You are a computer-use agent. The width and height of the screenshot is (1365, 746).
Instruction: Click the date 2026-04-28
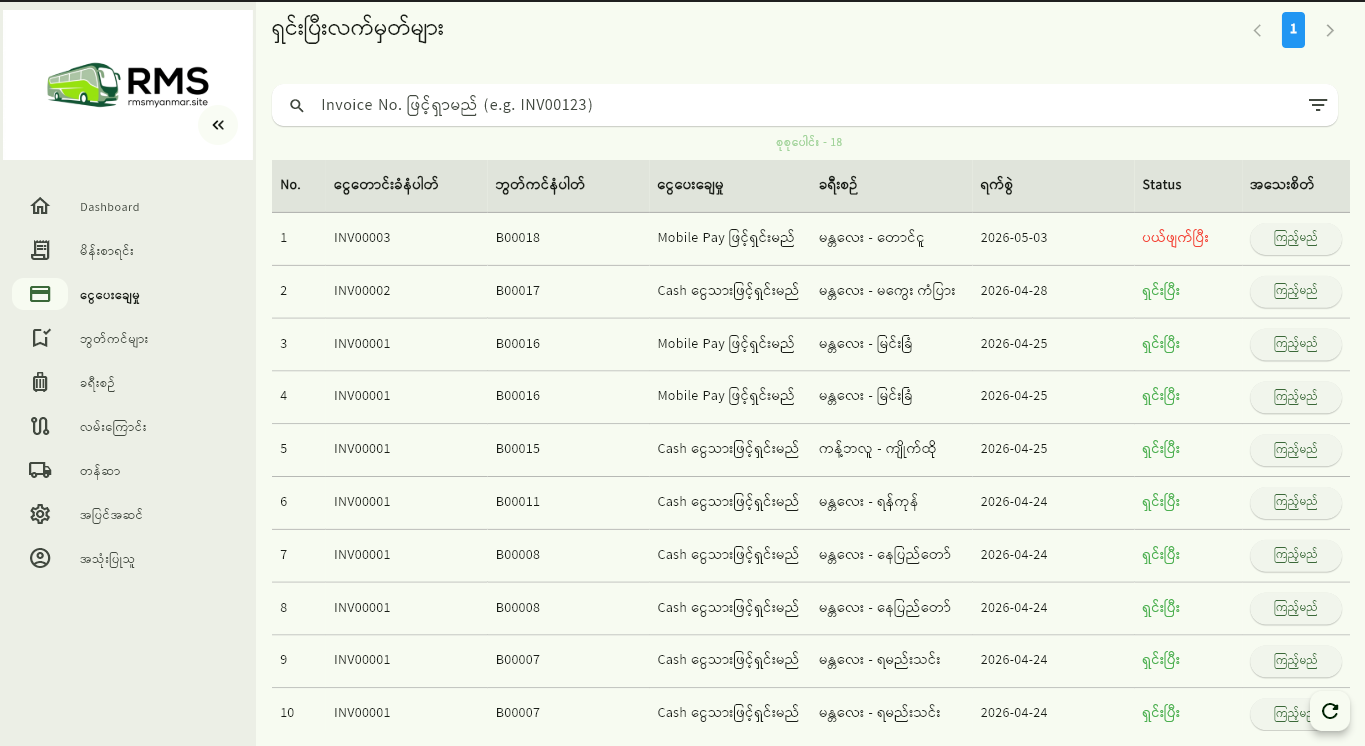click(x=1014, y=291)
